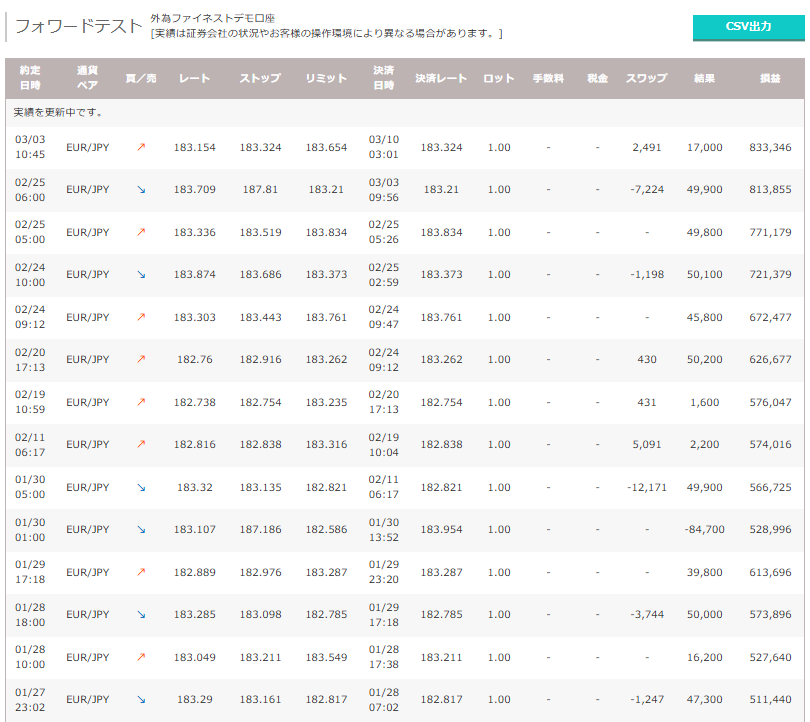810x722 pixels.
Task: Select the buy arrow on the 02/11 06:17 trade
Action: tap(141, 445)
